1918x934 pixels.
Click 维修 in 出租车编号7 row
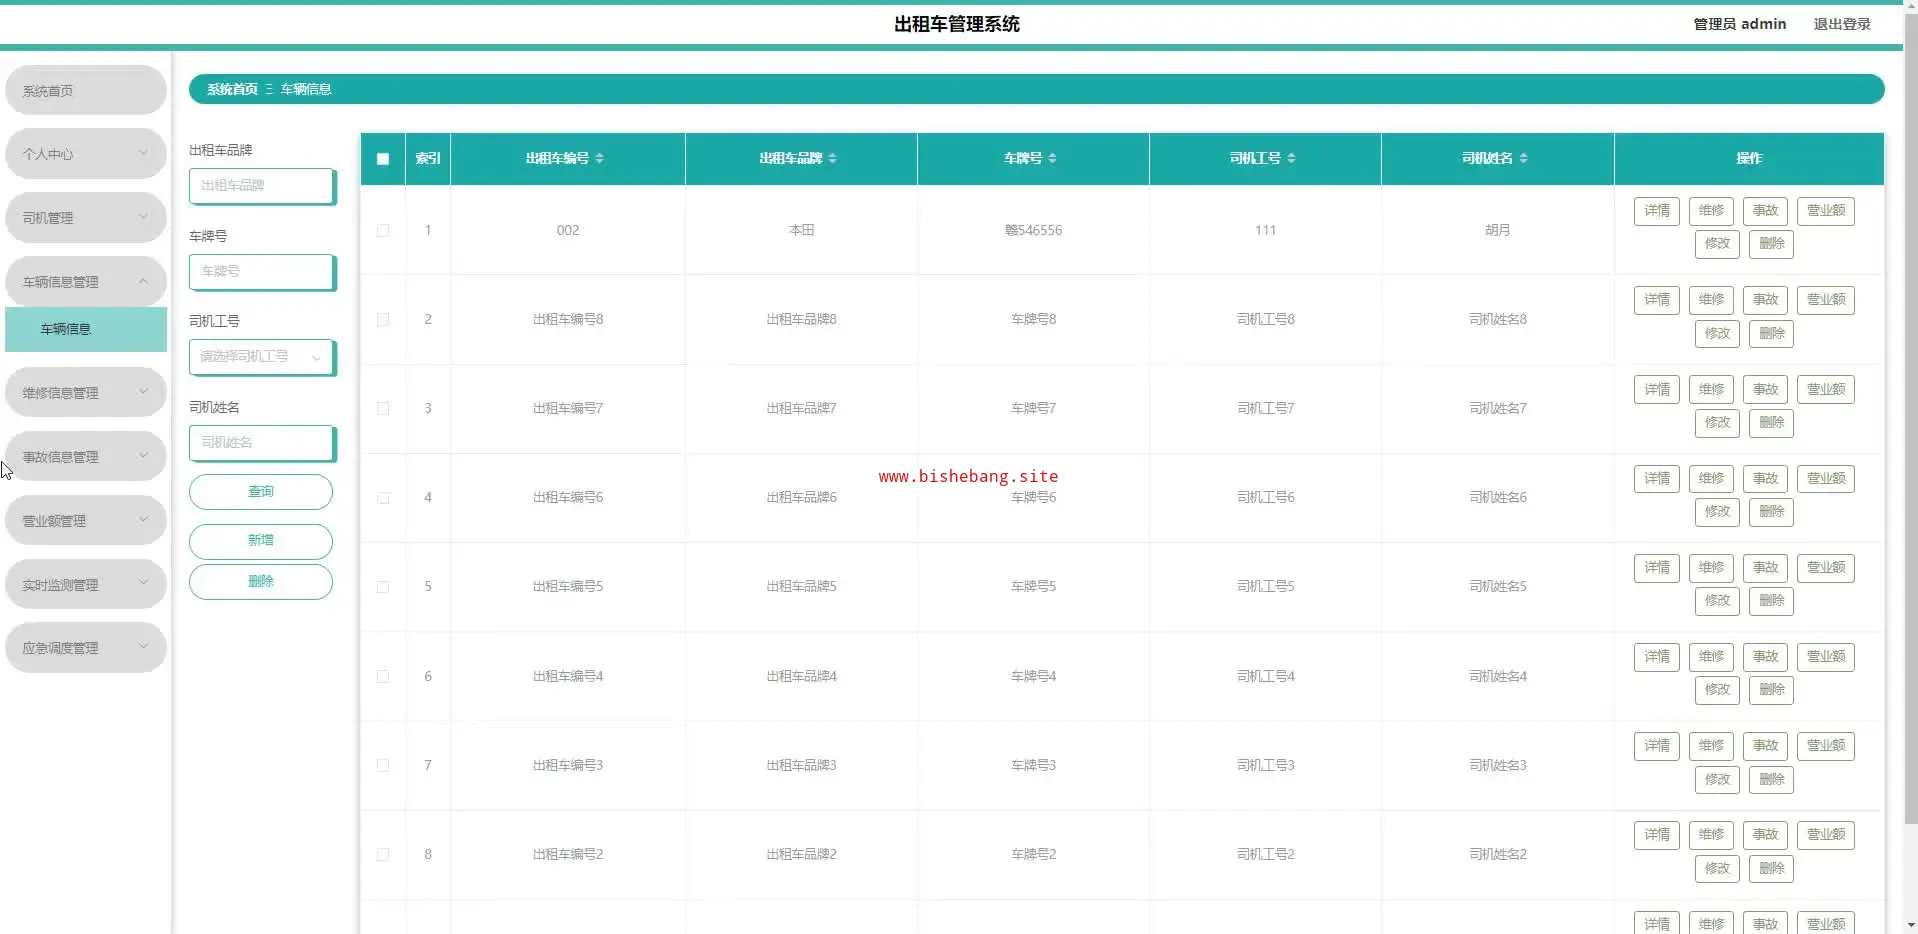1711,389
